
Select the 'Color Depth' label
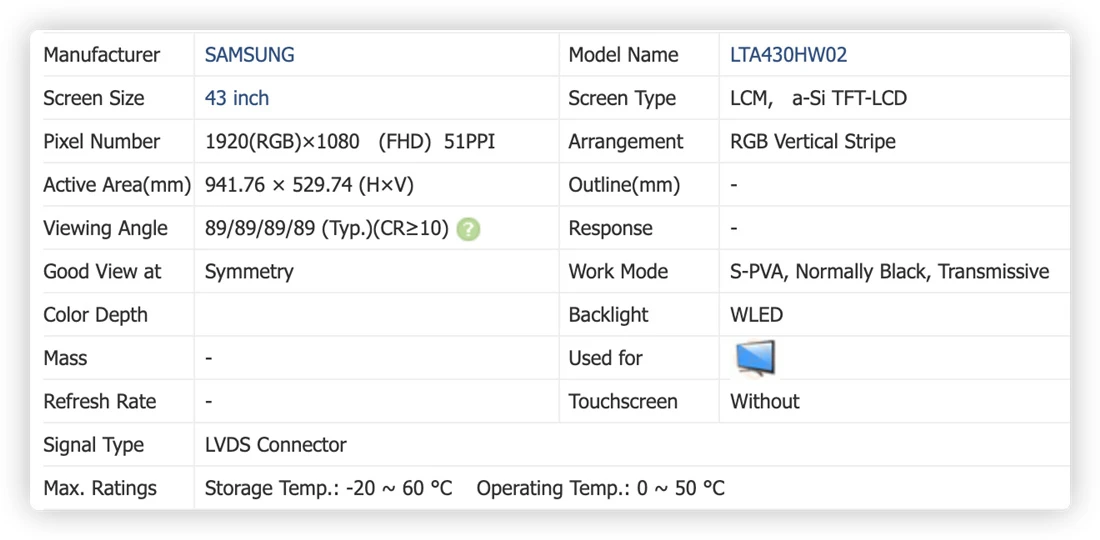95,315
